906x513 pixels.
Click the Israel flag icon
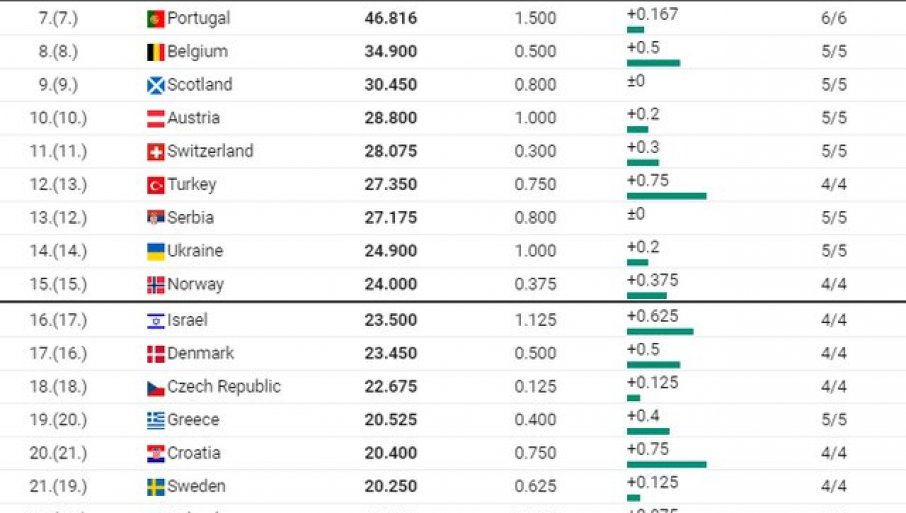155,321
